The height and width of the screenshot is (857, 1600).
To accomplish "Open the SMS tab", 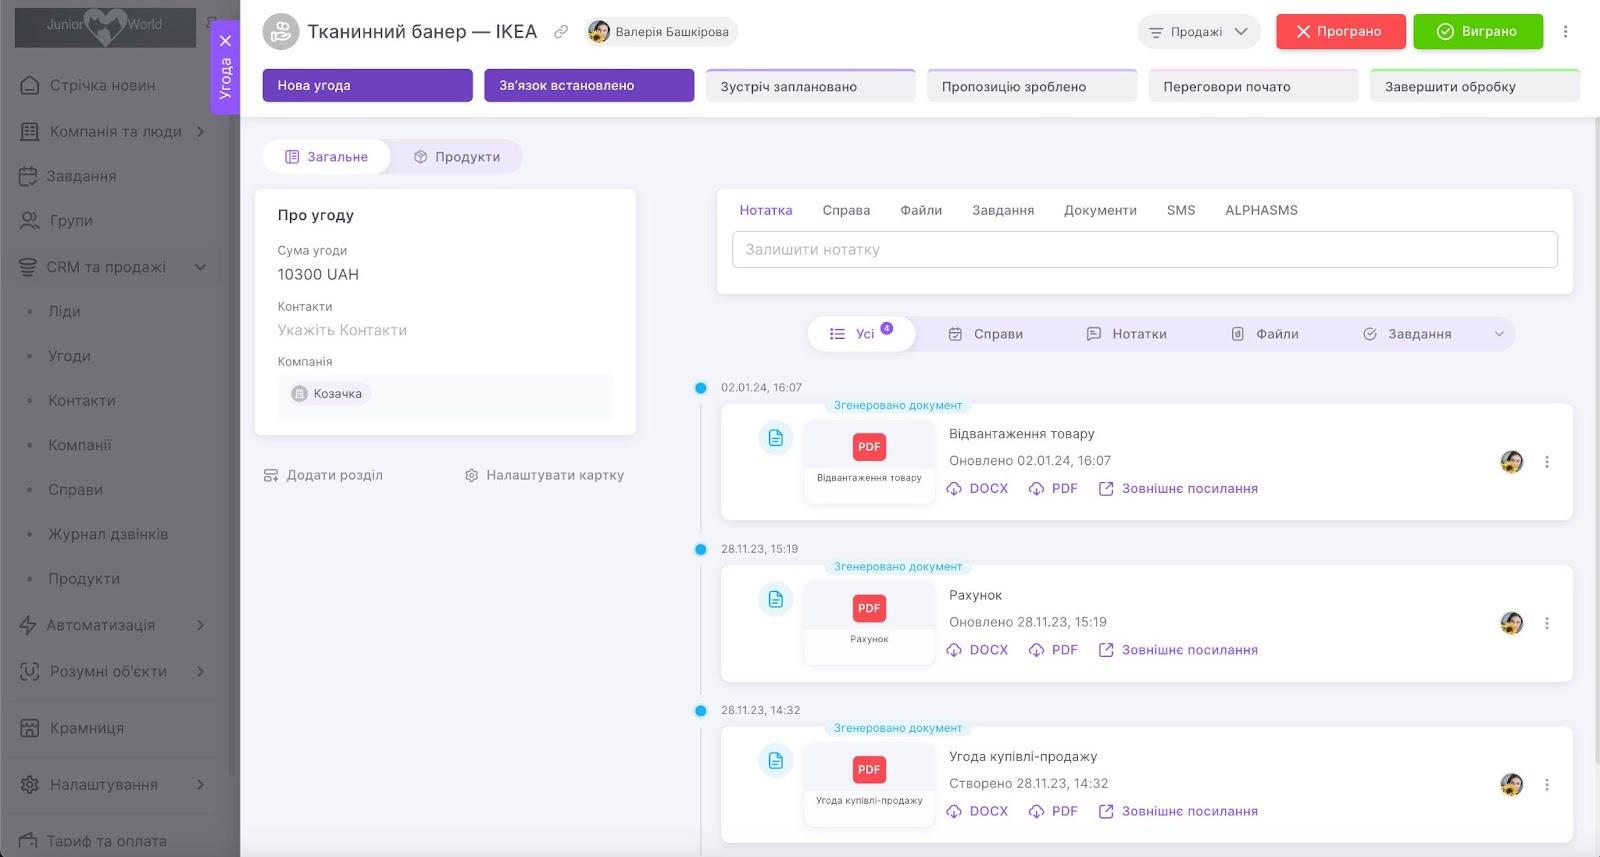I will [x=1181, y=210].
